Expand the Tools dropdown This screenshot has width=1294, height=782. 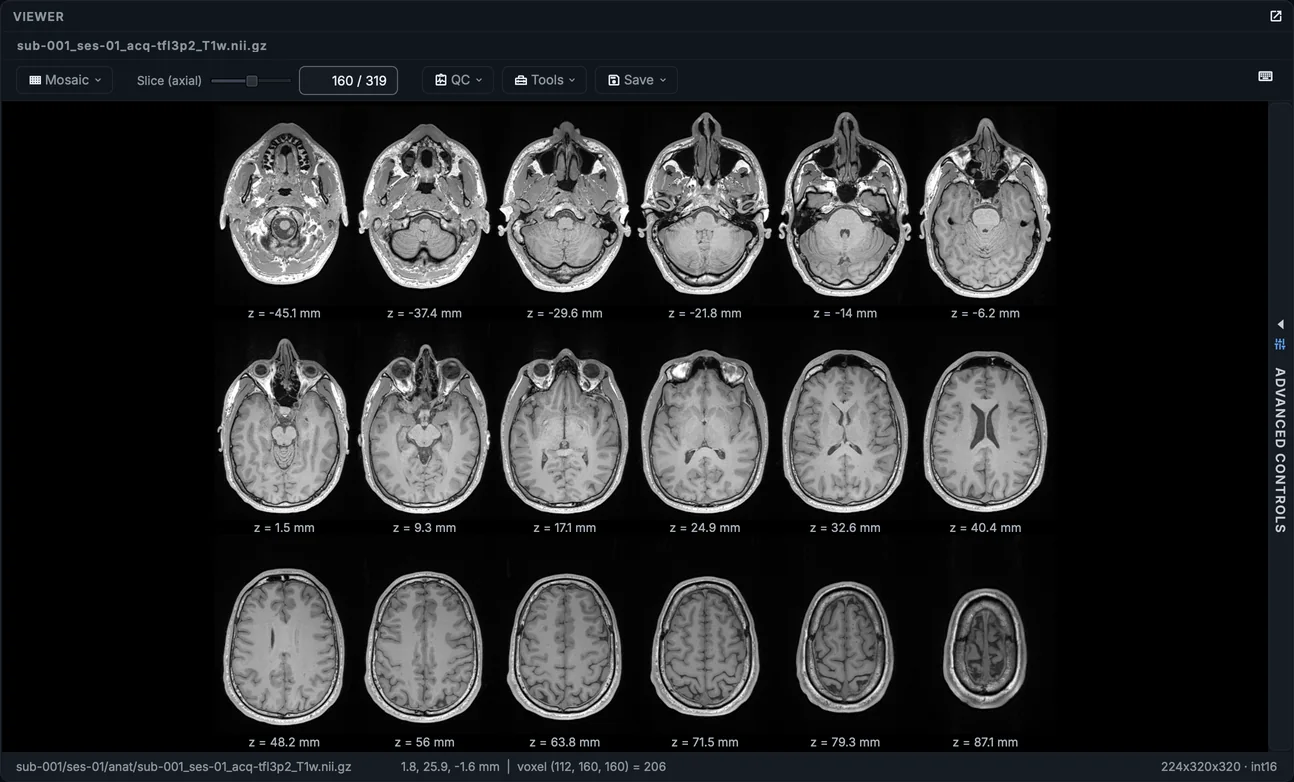point(545,80)
